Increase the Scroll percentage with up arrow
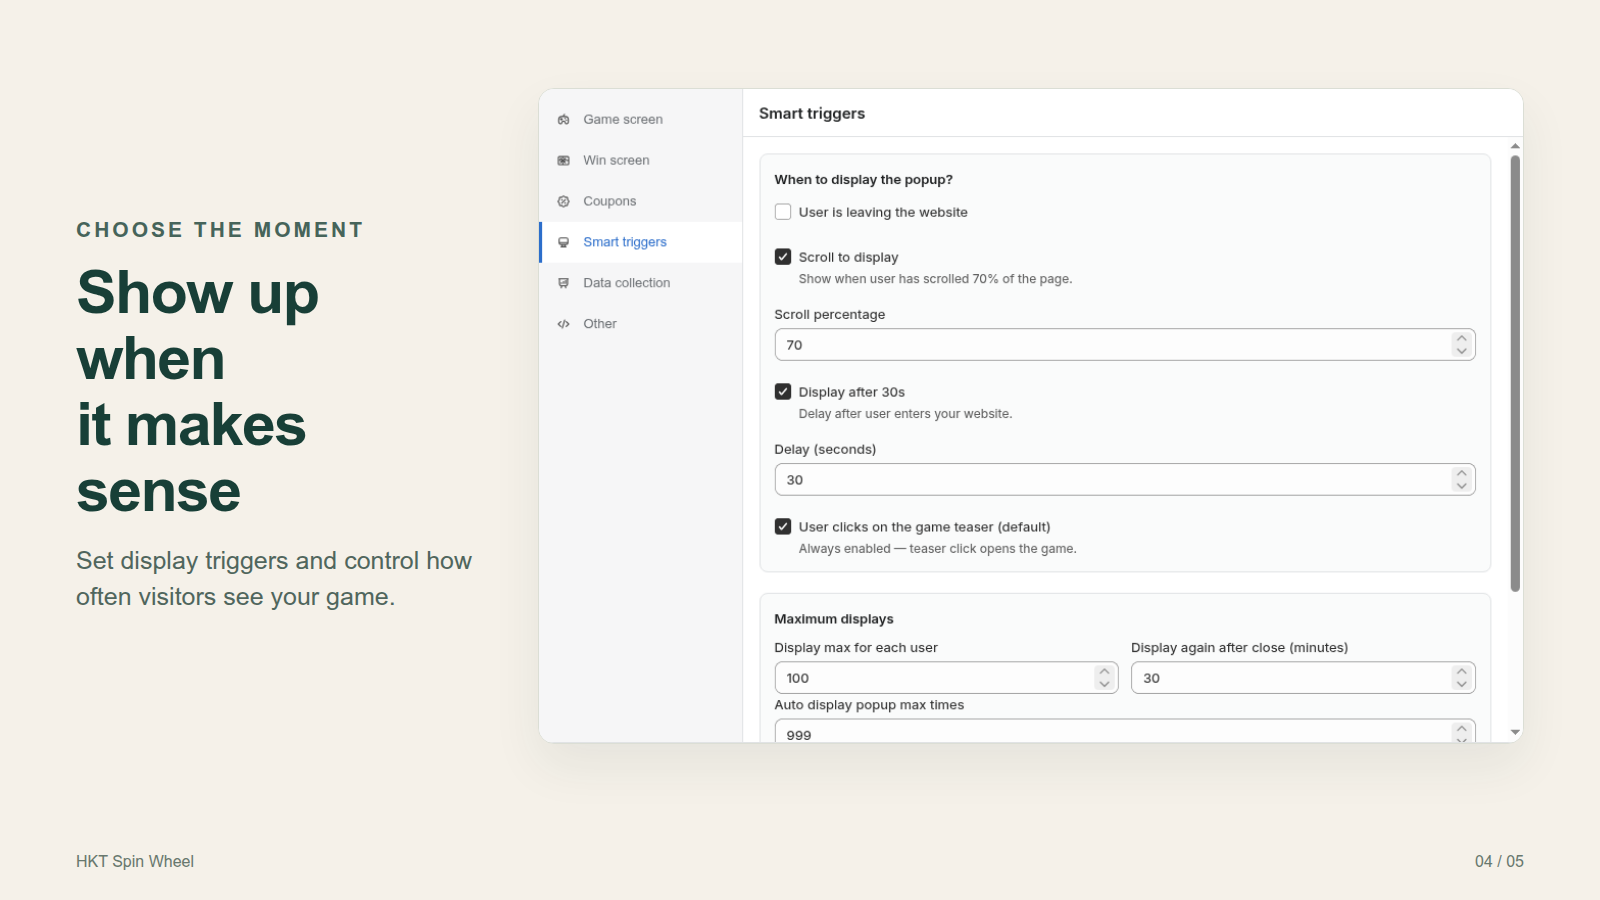1600x900 pixels. pyautogui.click(x=1462, y=339)
